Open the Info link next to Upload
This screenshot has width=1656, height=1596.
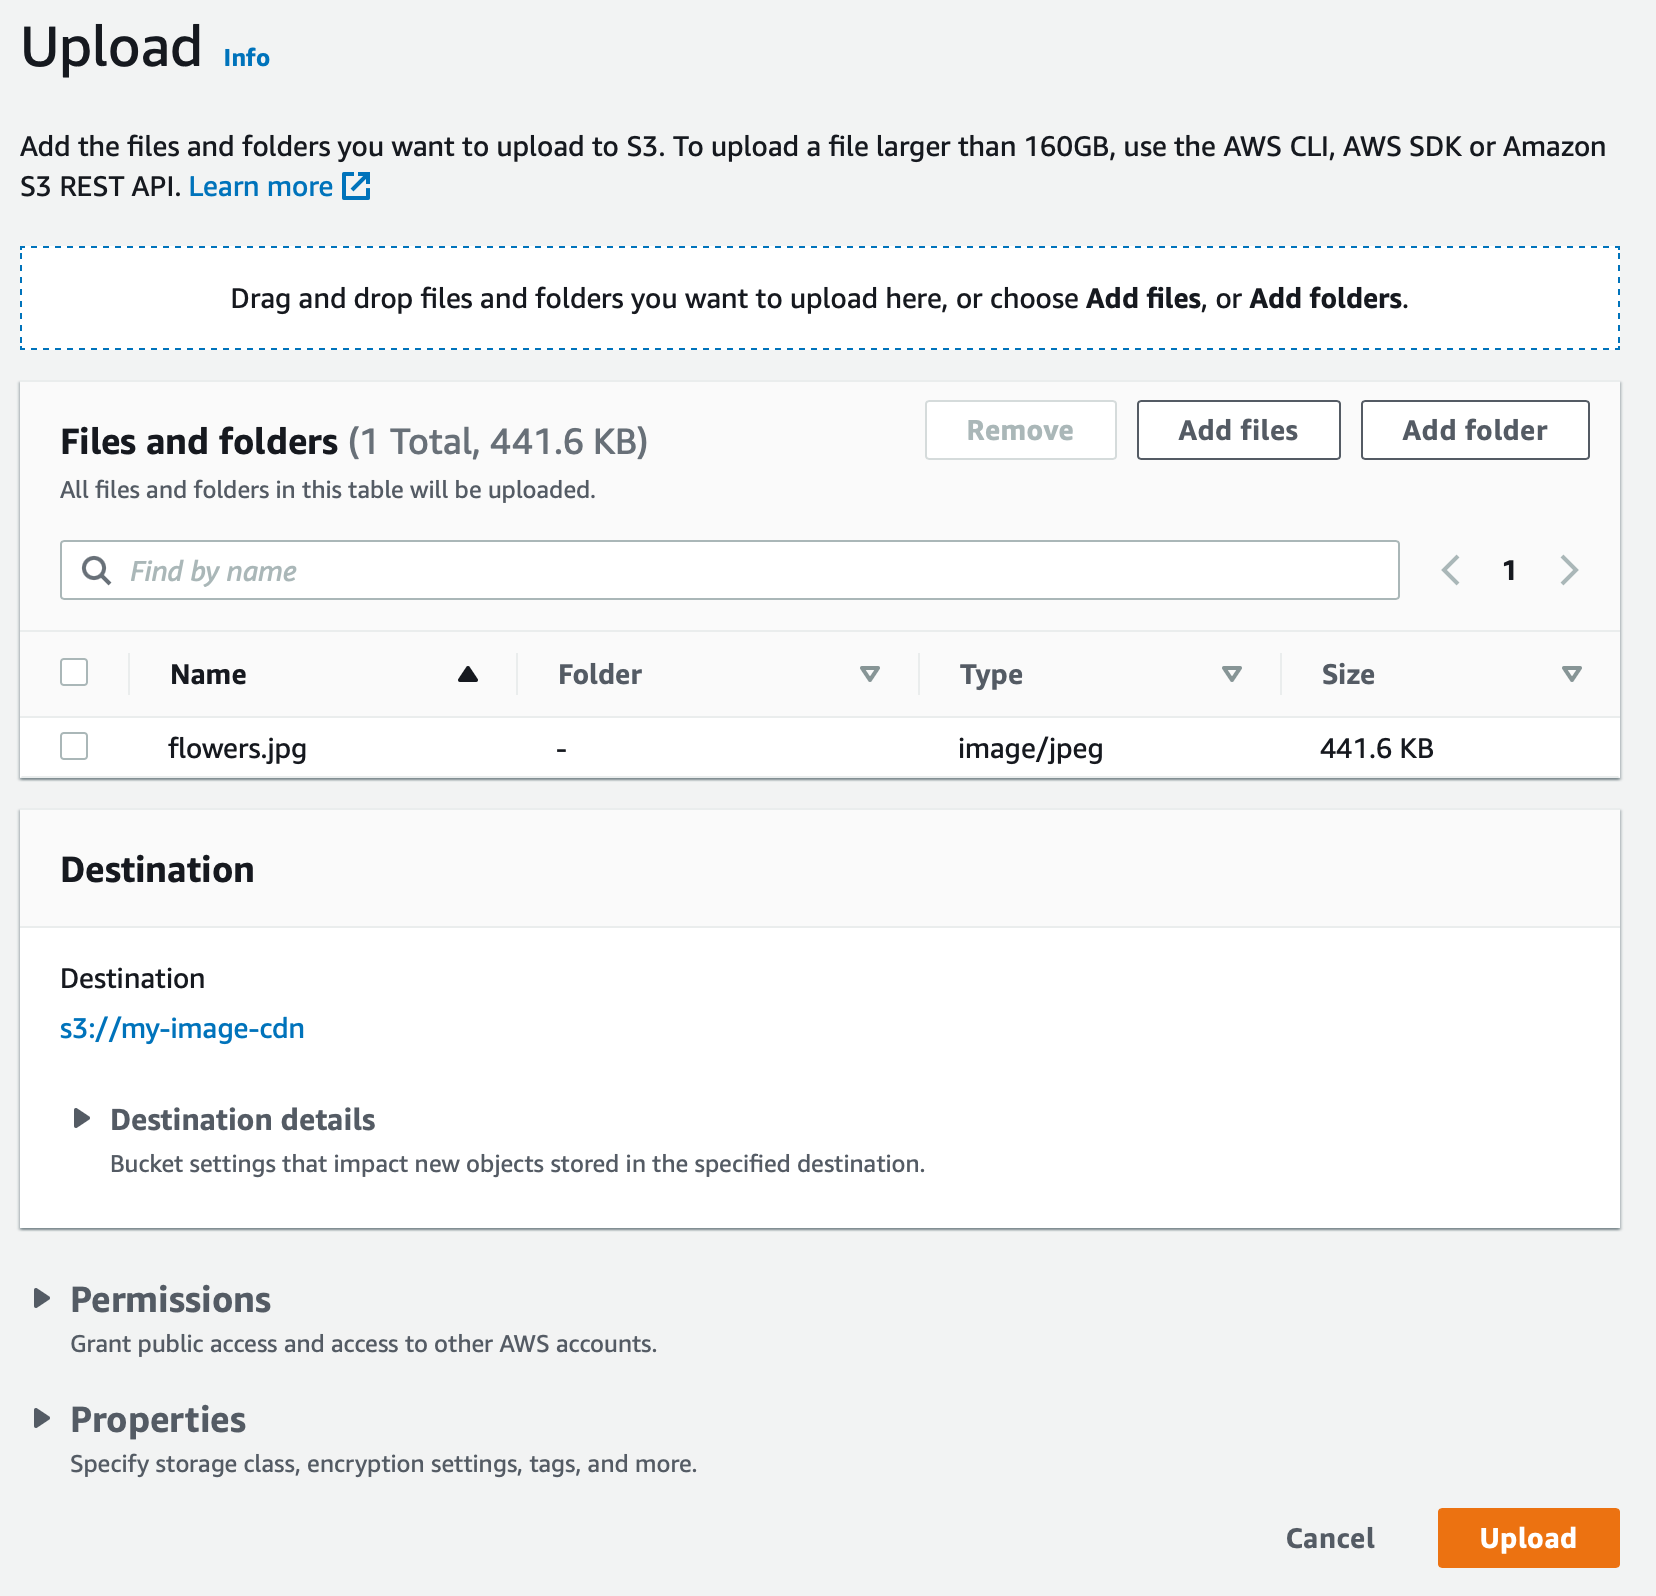pyautogui.click(x=247, y=58)
